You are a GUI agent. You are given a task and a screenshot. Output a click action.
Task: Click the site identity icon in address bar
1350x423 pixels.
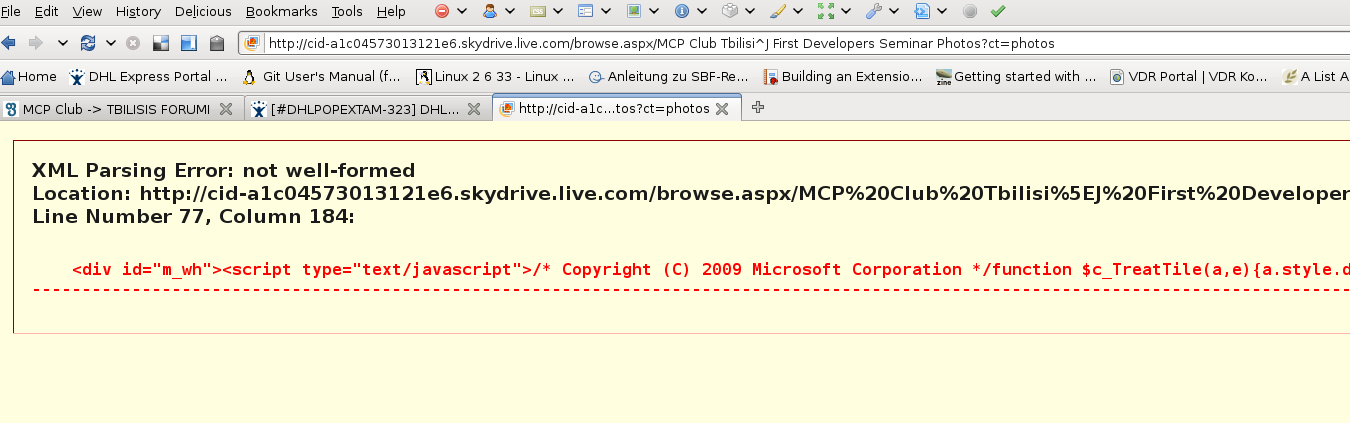252,43
